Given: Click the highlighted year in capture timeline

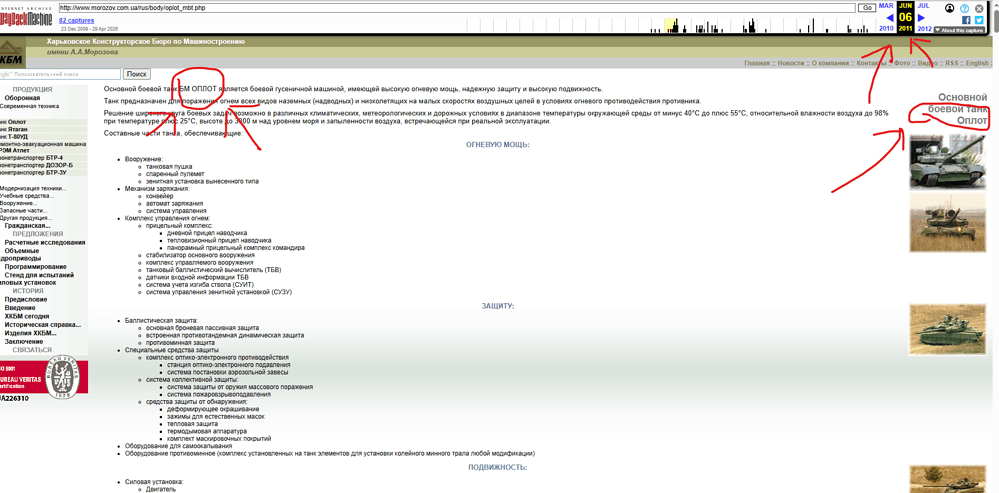Looking at the screenshot, I should [670, 25].
